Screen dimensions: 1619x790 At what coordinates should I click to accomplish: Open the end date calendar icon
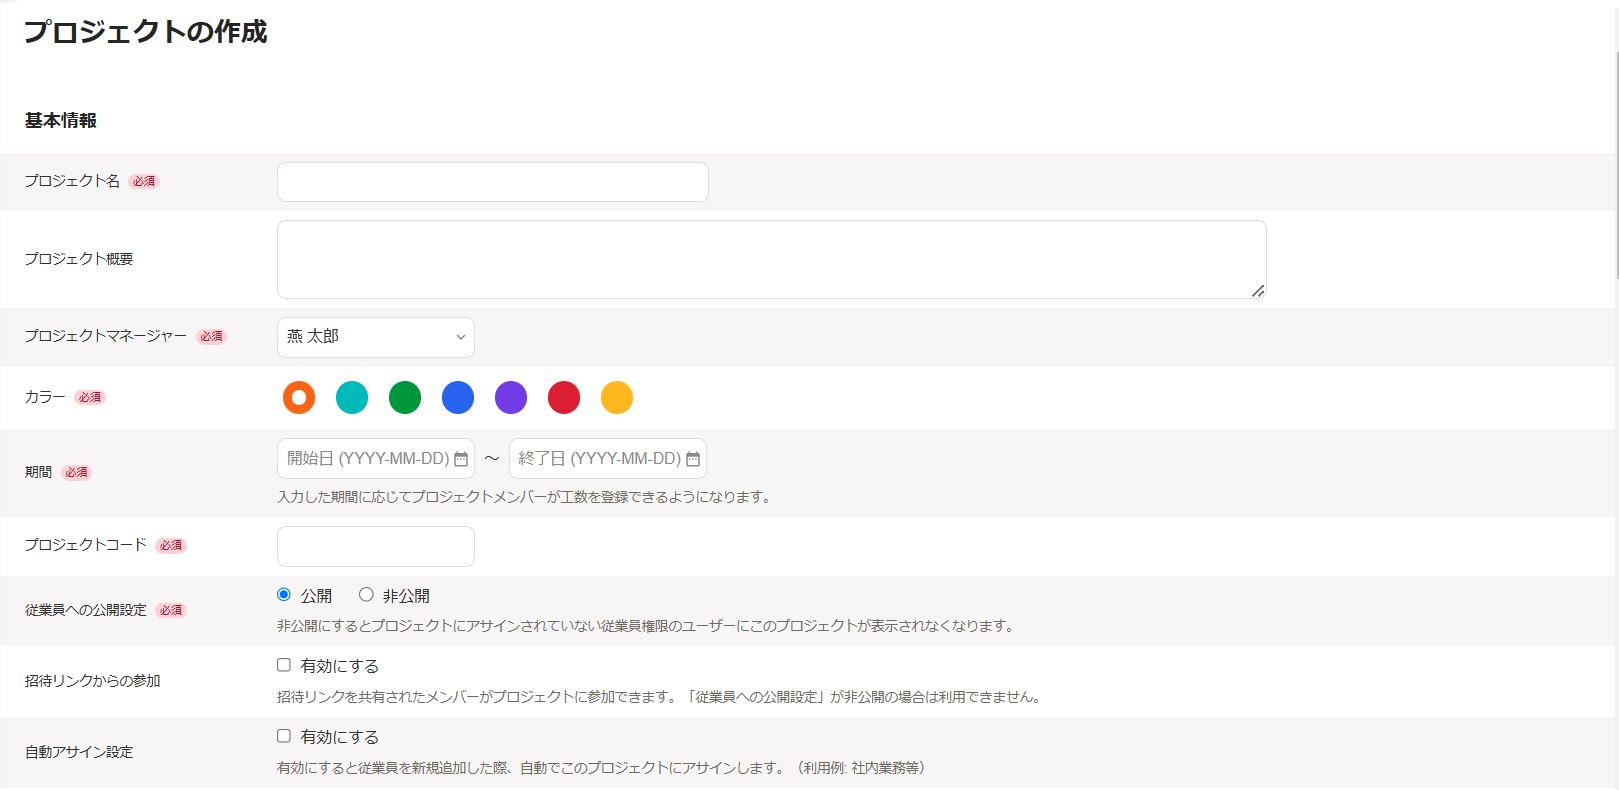(x=693, y=459)
